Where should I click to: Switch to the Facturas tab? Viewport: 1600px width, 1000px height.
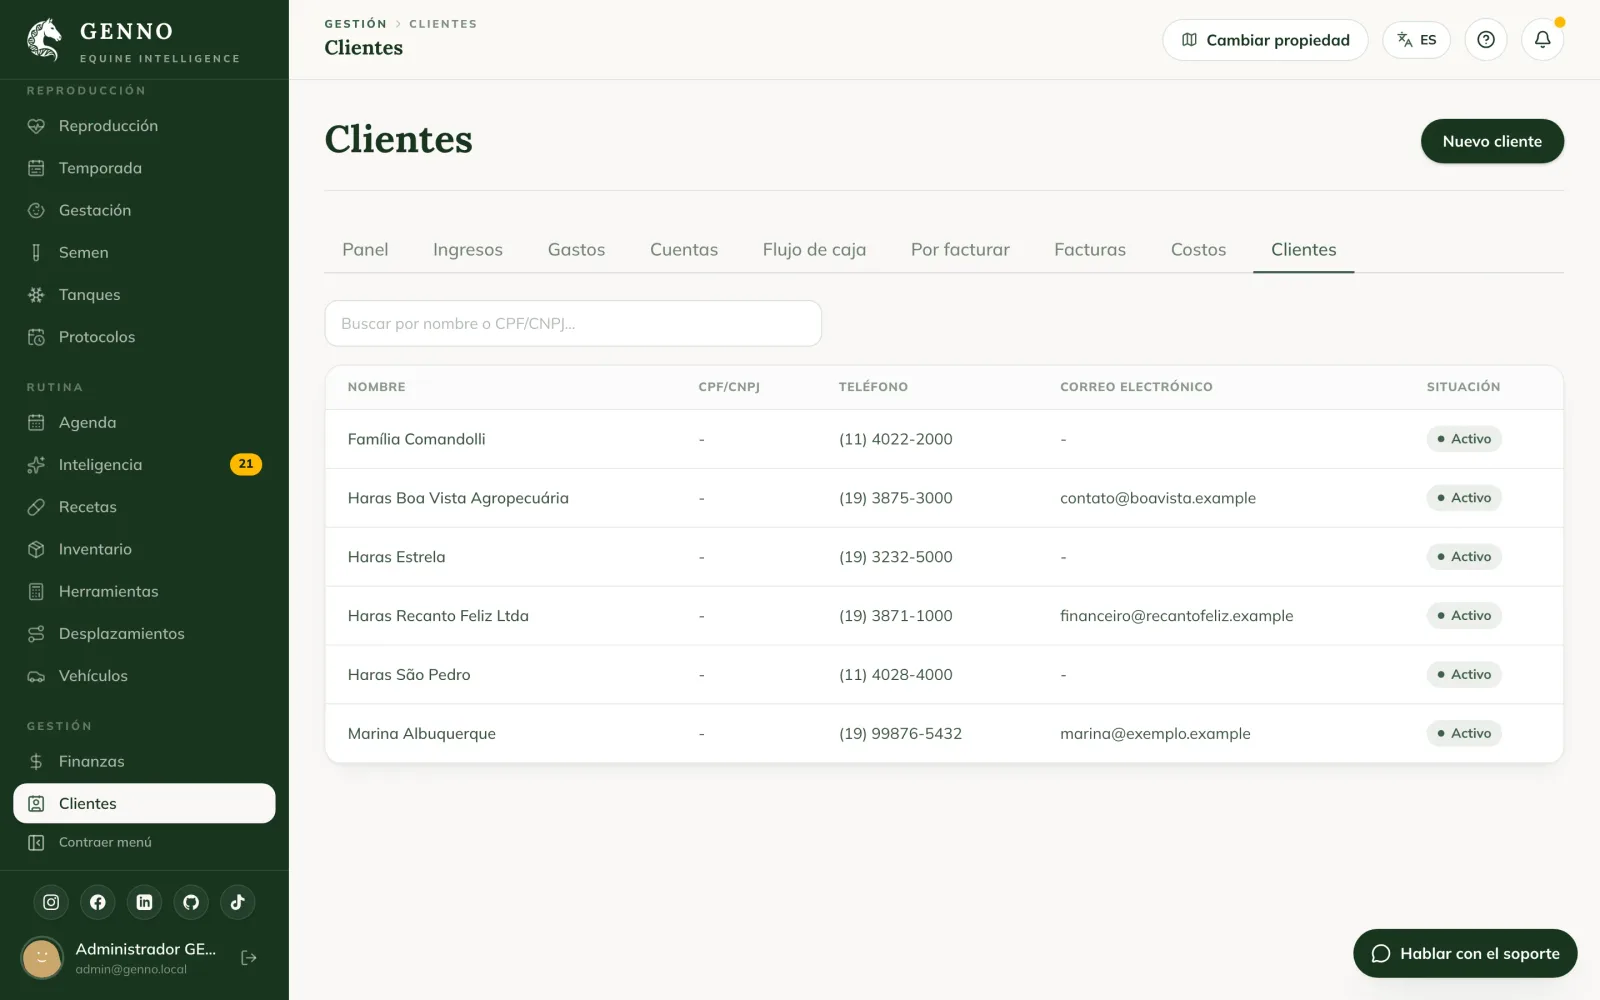click(x=1090, y=250)
